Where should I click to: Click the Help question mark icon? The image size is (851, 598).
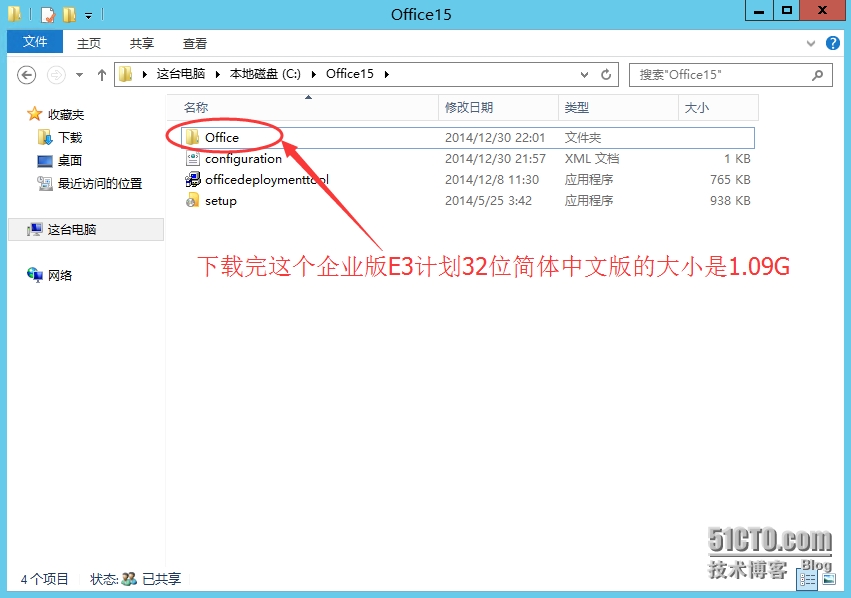pyautogui.click(x=833, y=43)
